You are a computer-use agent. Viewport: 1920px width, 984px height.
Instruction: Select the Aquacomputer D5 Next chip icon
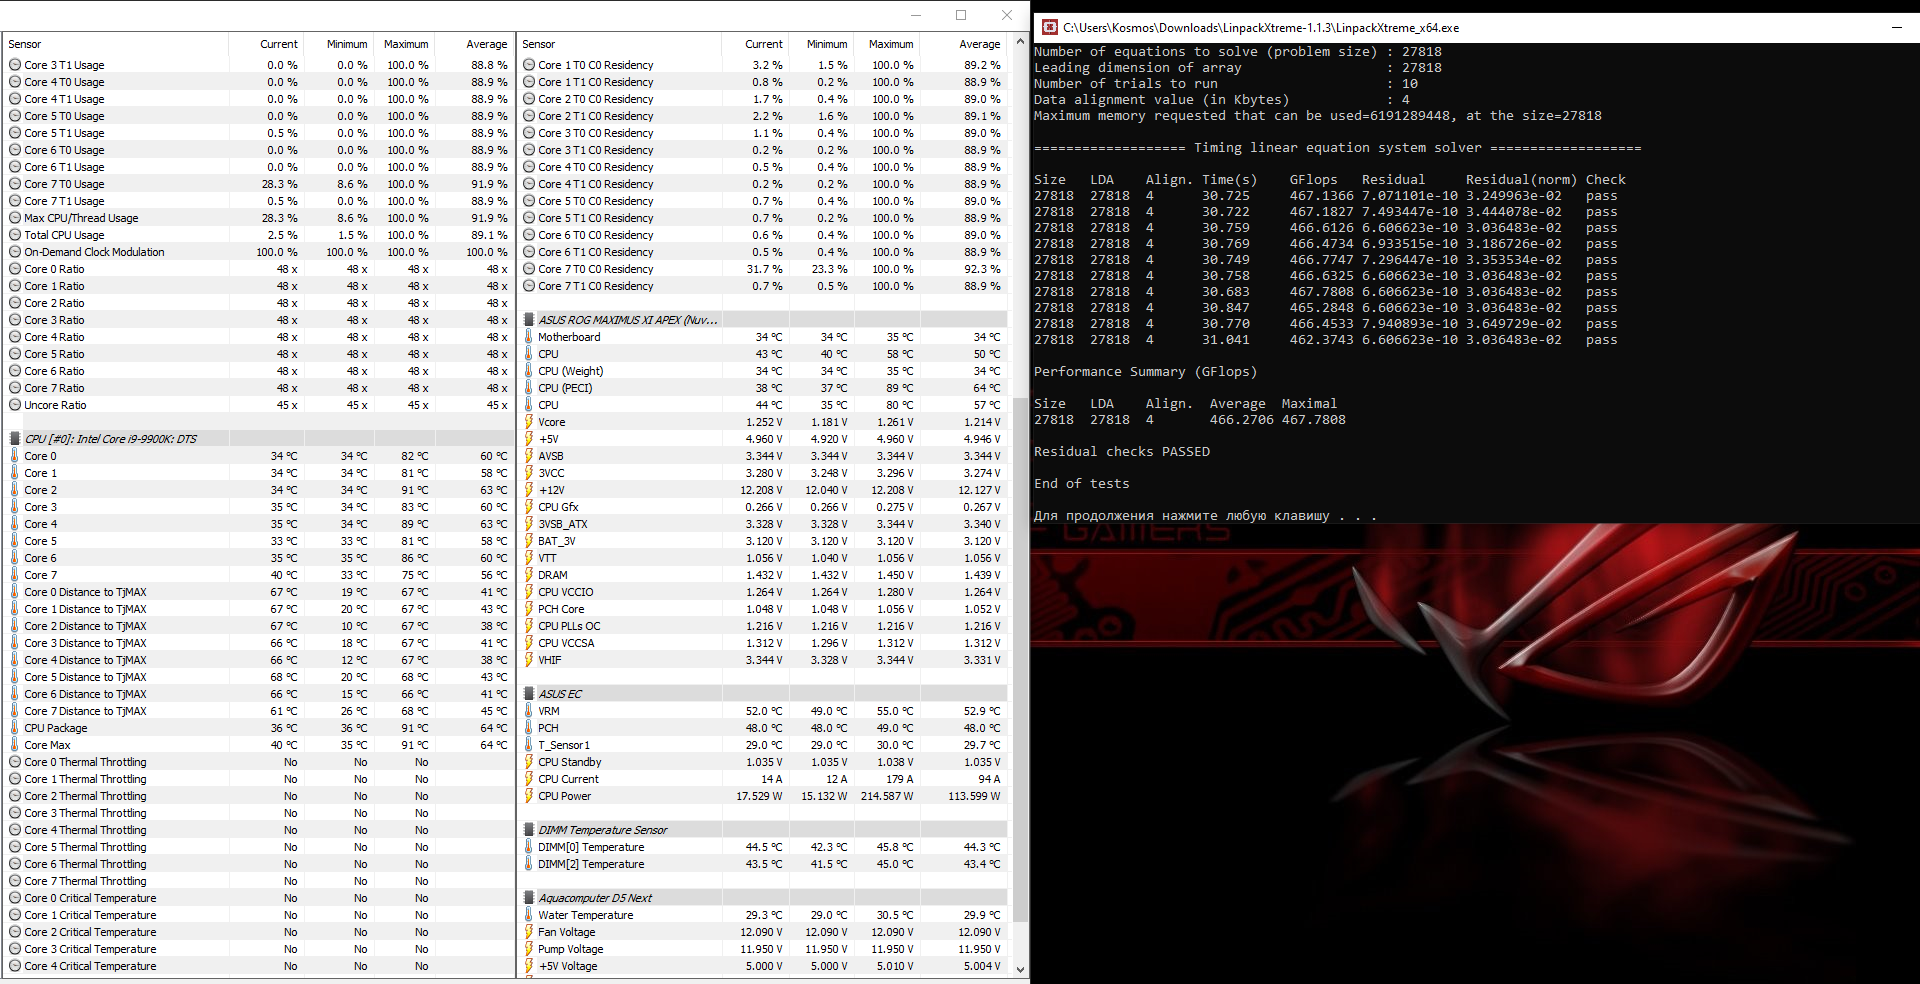click(529, 898)
